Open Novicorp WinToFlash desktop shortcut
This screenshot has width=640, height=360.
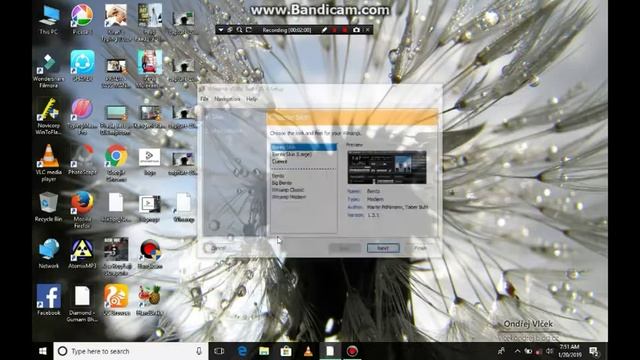pyautogui.click(x=49, y=117)
